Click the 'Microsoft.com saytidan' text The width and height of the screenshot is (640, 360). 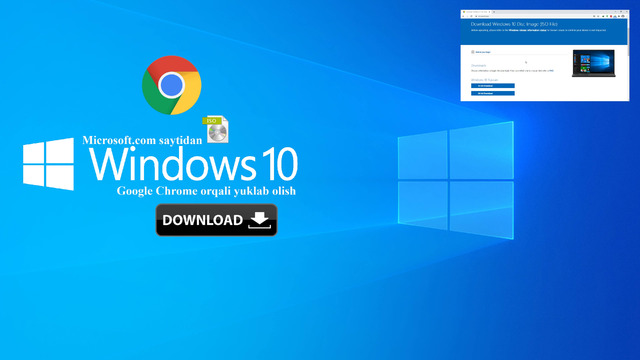pos(142,140)
